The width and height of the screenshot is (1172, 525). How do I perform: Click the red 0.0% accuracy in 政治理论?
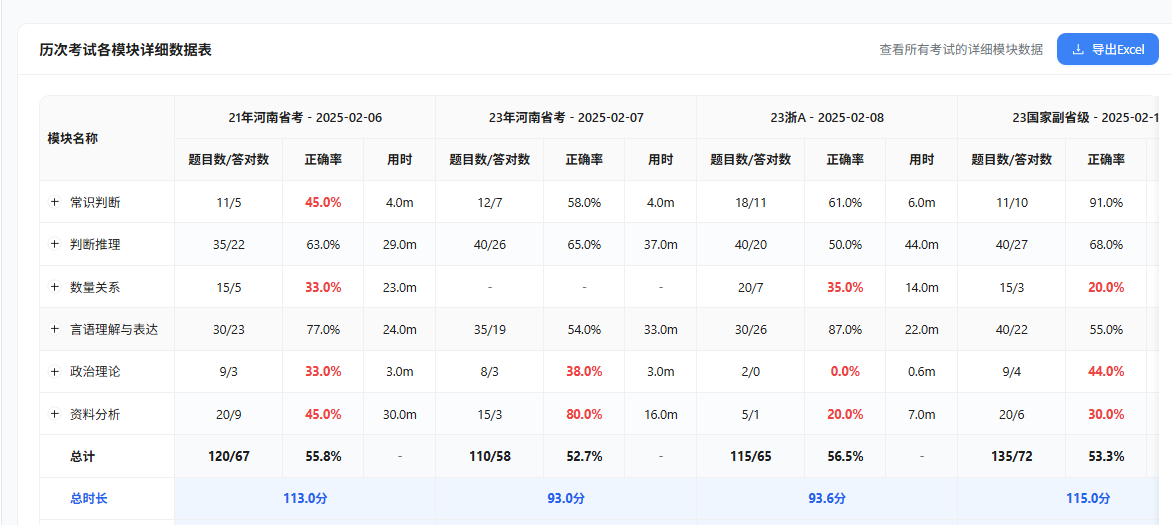[845, 371]
